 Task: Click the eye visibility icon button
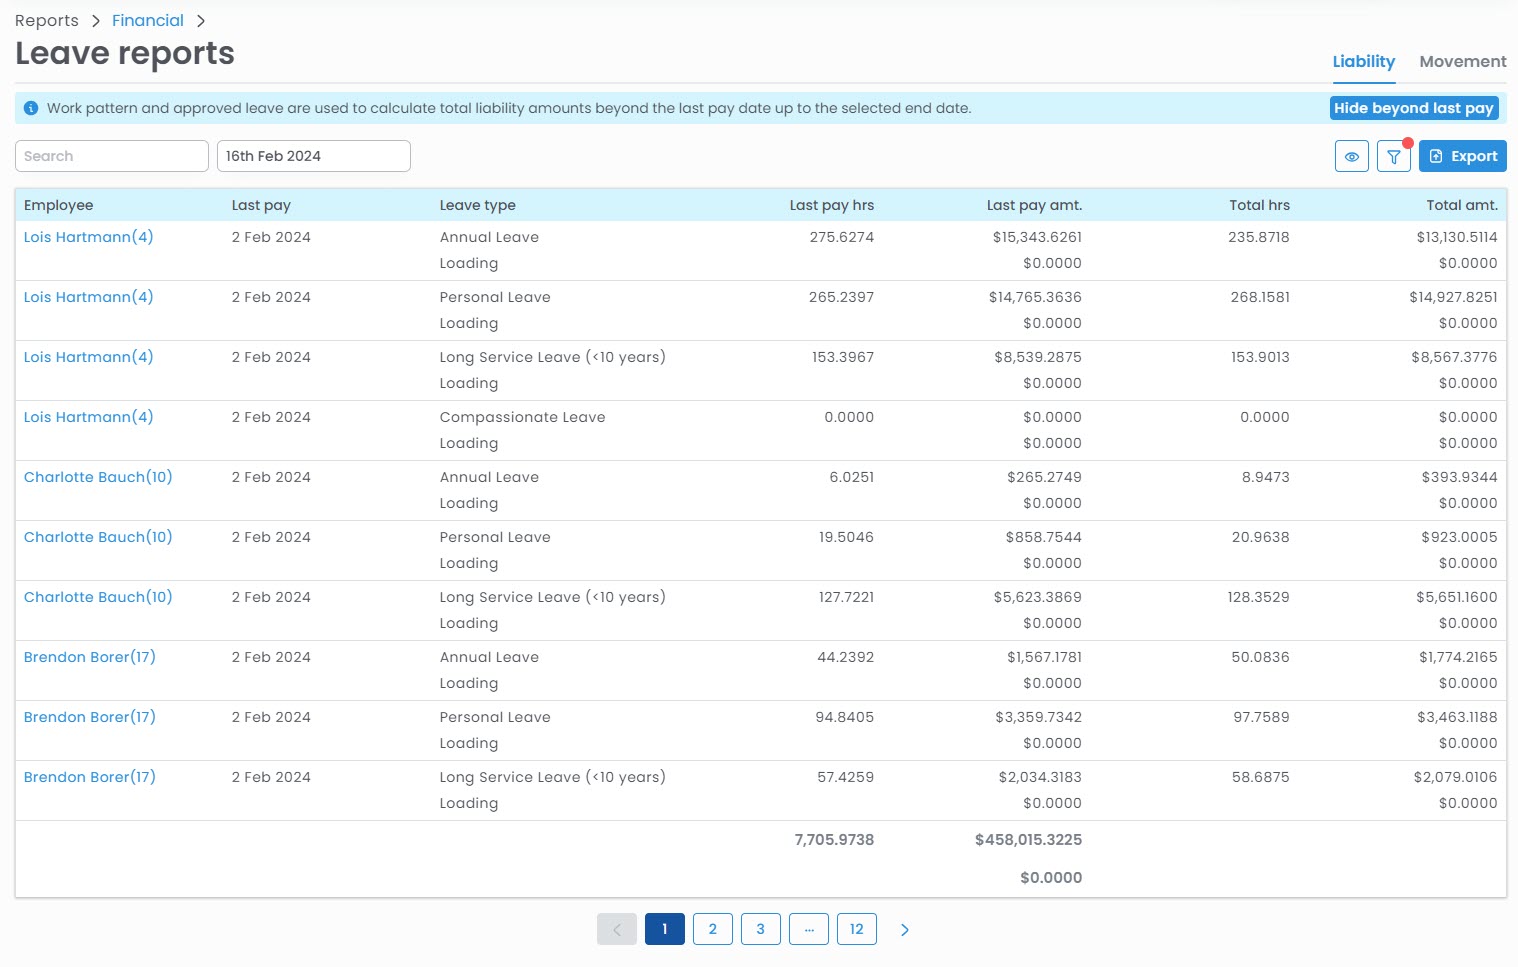pos(1351,156)
